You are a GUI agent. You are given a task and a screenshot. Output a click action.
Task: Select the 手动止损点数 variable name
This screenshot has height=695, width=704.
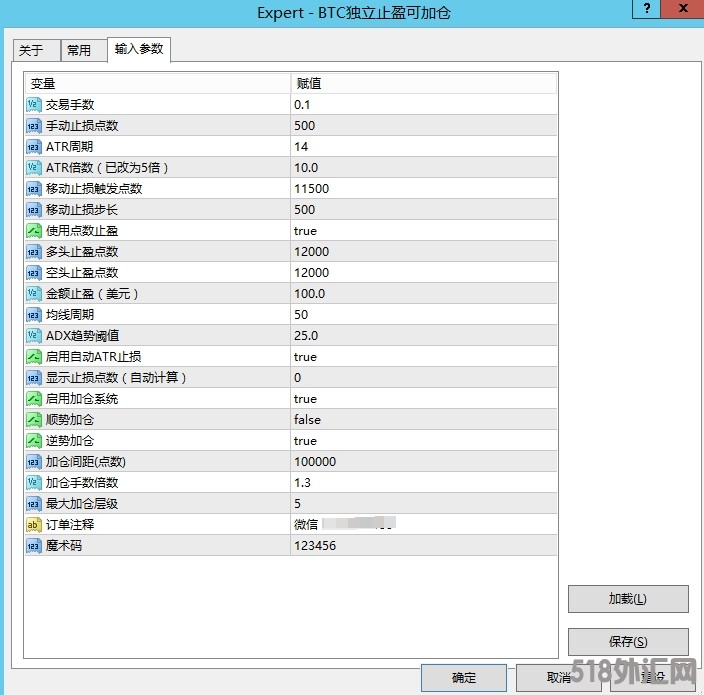(82, 126)
